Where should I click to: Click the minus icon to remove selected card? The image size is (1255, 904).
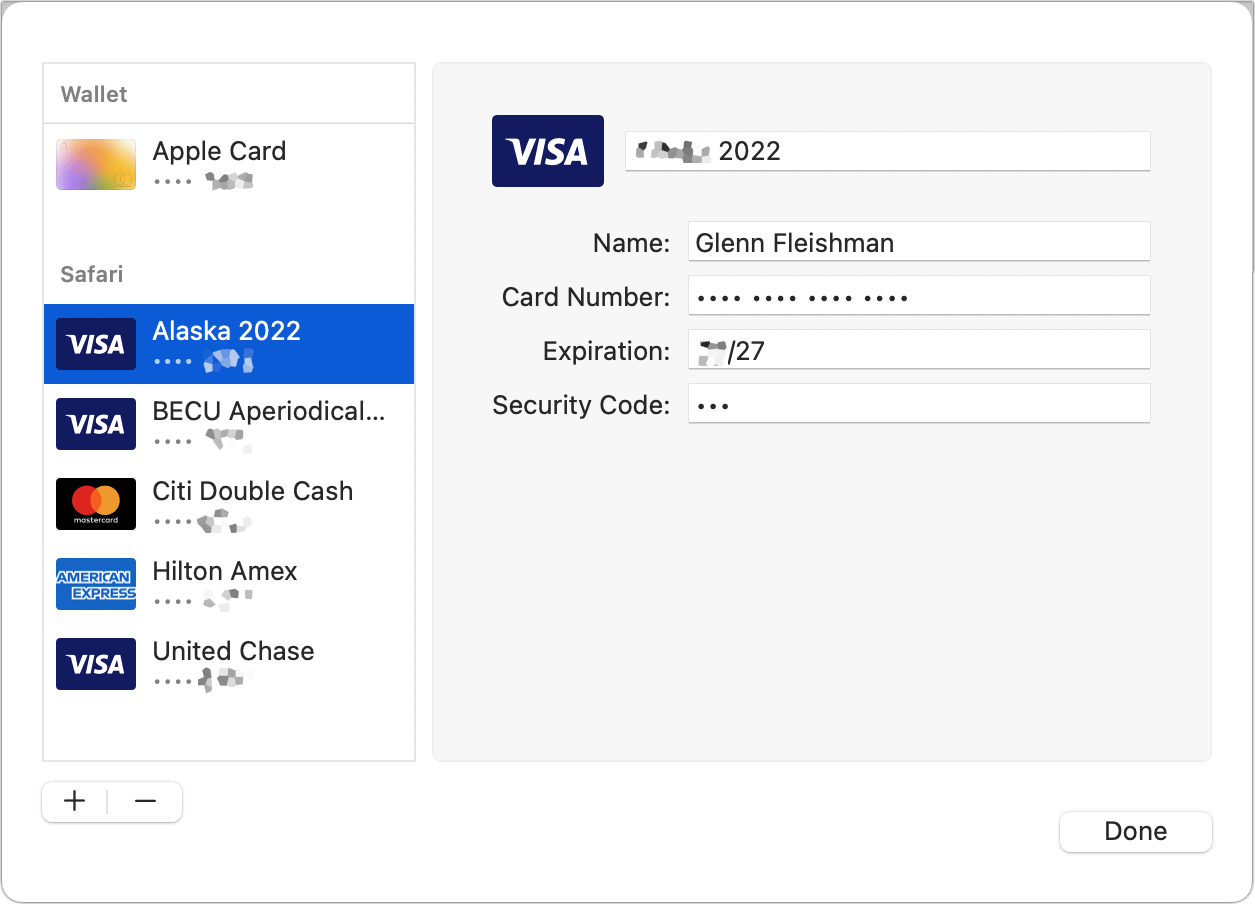point(145,801)
